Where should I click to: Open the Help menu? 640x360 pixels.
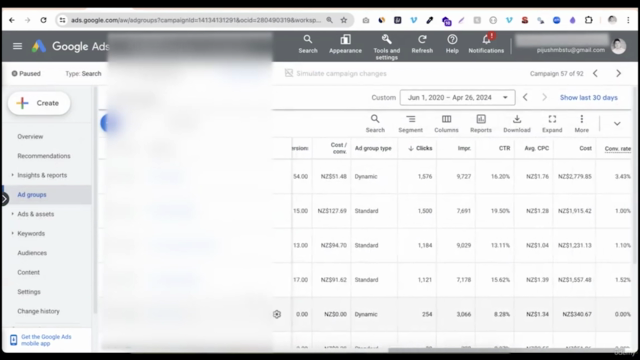point(452,44)
